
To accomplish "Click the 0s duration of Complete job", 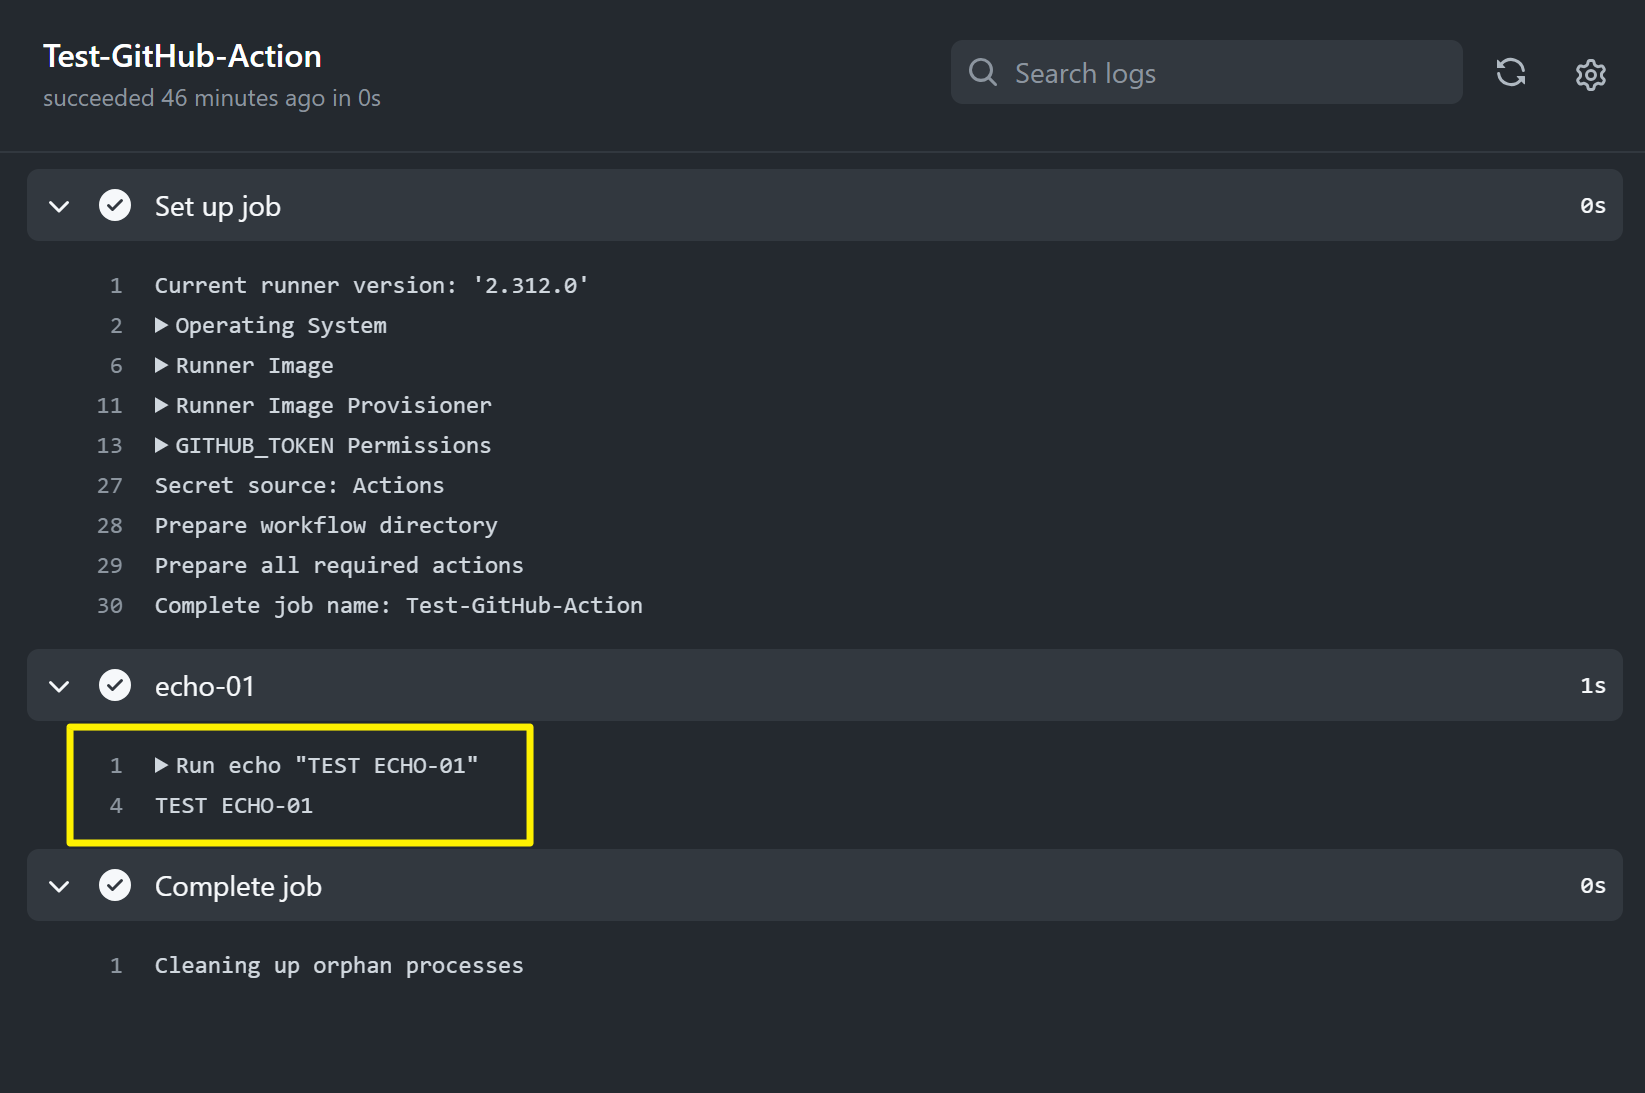I will tap(1593, 885).
